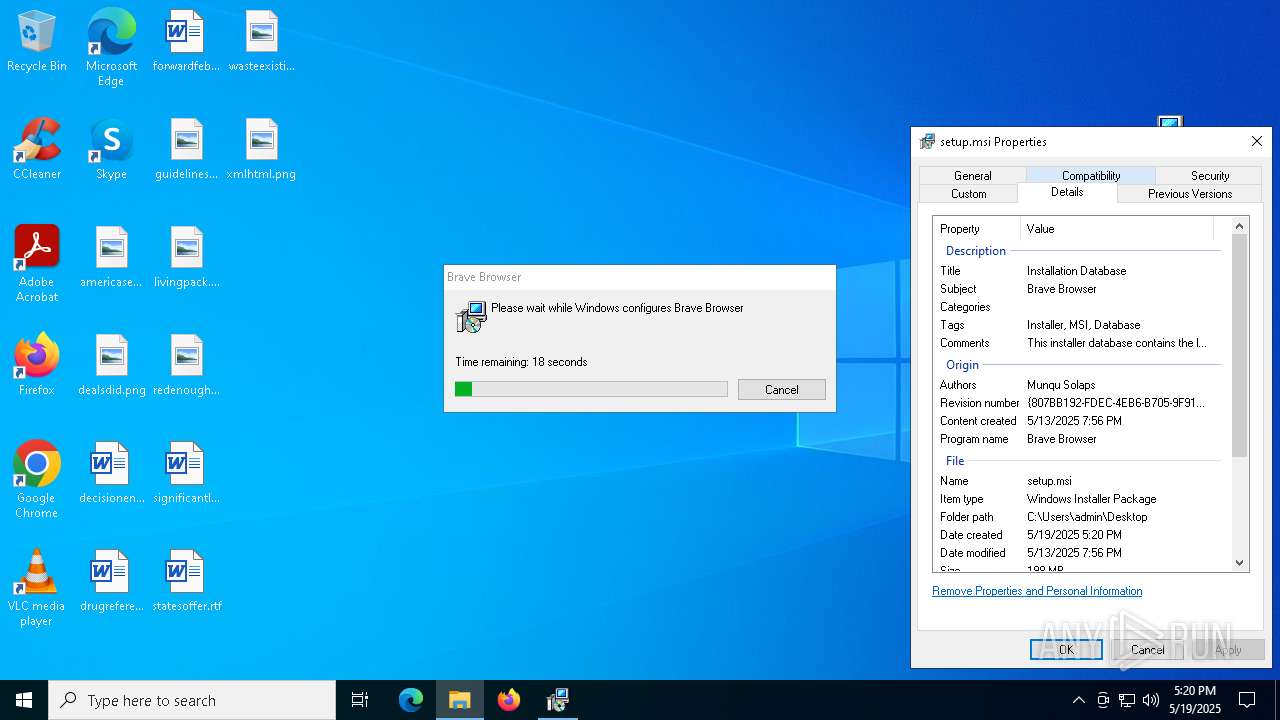
Task: Select the decisionen Word document icon
Action: pos(111,474)
